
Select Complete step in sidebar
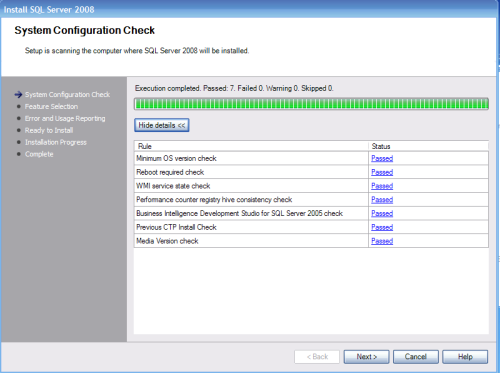pyautogui.click(x=39, y=154)
